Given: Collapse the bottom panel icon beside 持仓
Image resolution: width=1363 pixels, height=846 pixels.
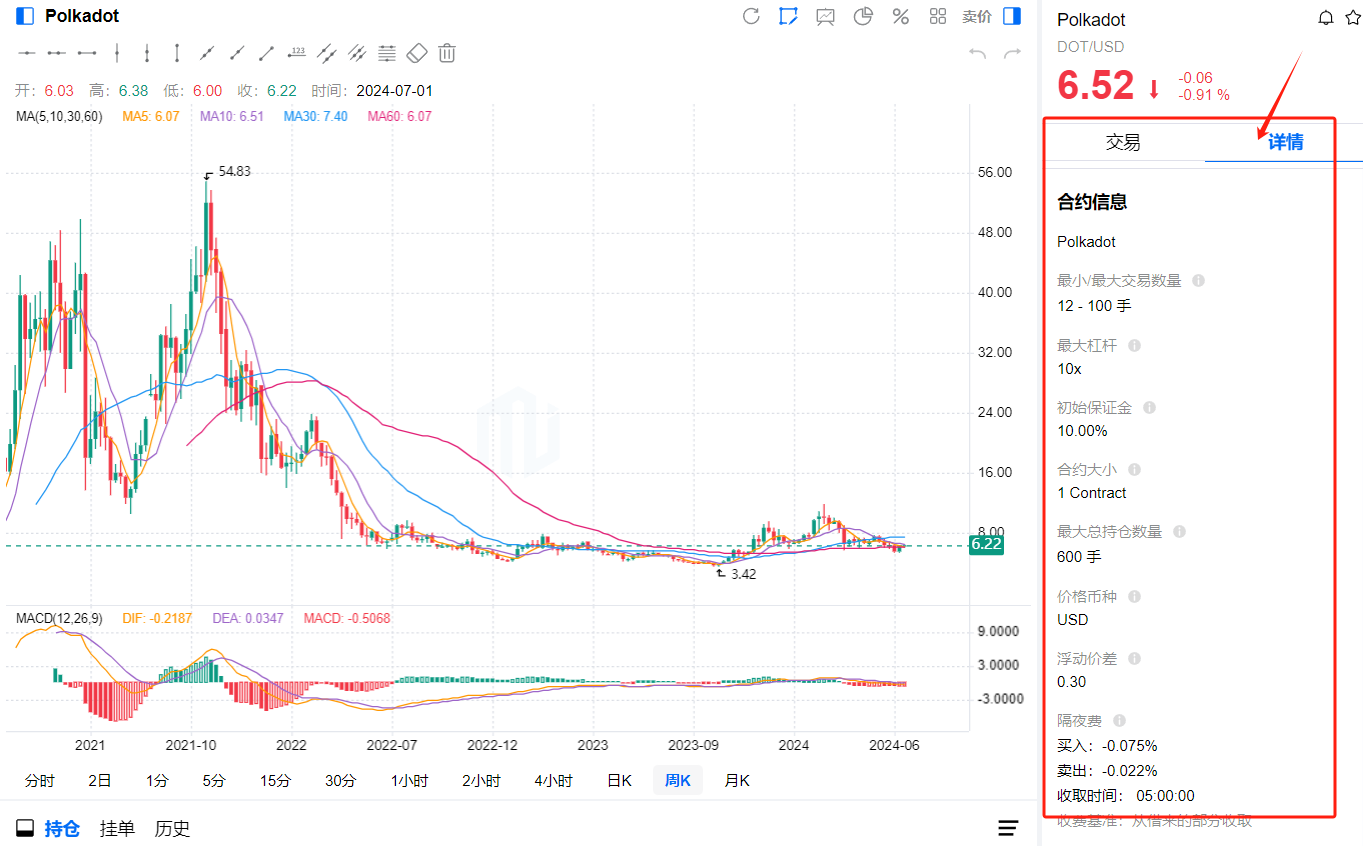Looking at the screenshot, I should coord(25,828).
